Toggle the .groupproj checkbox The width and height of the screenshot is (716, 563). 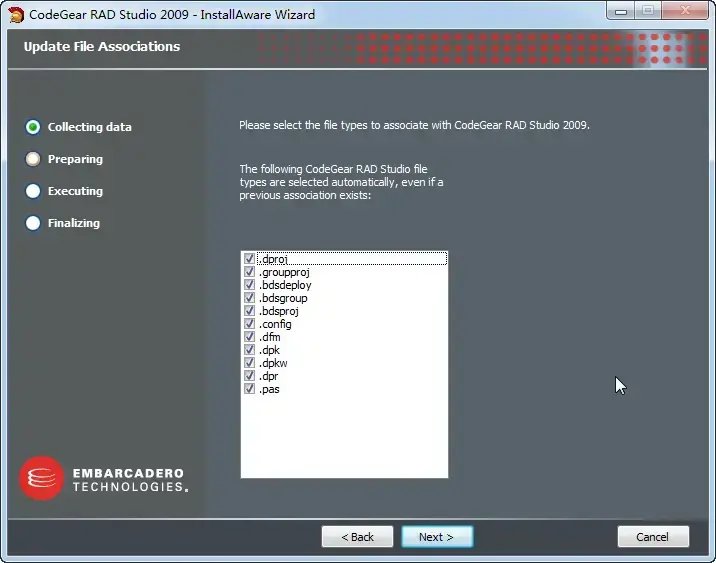[x=249, y=272]
